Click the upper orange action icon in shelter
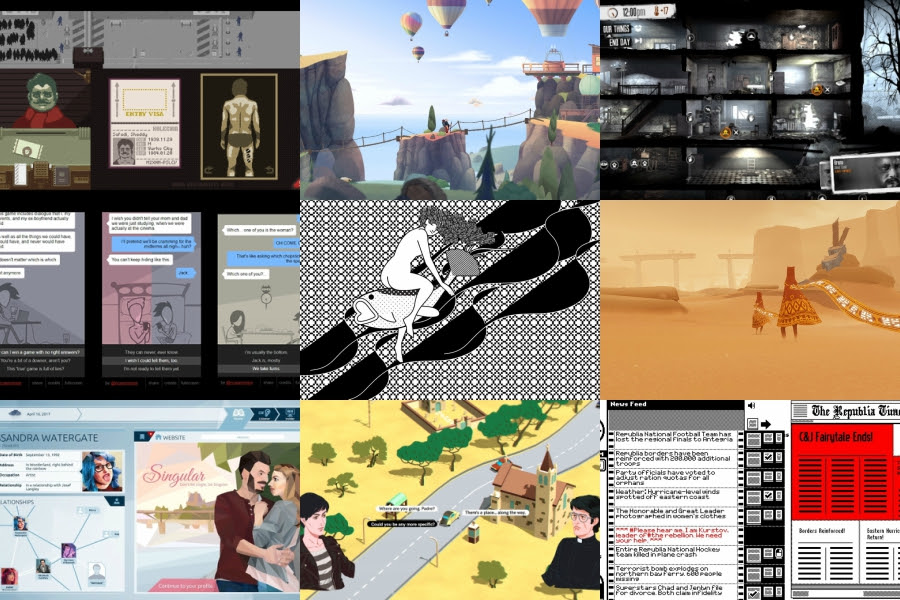 (x=815, y=89)
